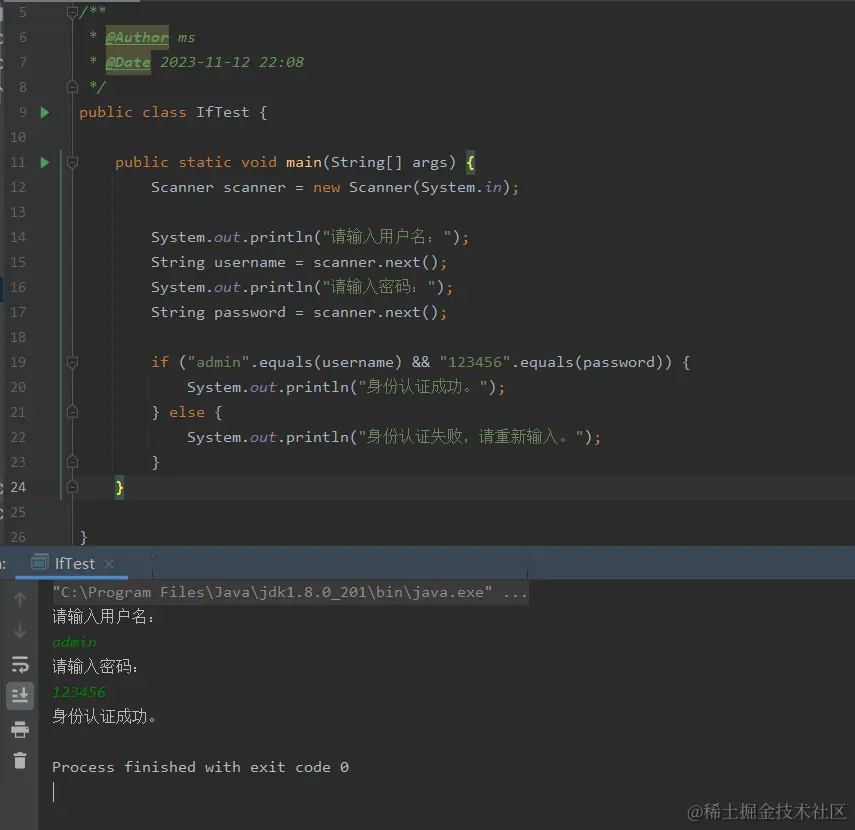The image size is (855, 830).
Task: Click the '123456' input text in console
Action: tap(79, 692)
